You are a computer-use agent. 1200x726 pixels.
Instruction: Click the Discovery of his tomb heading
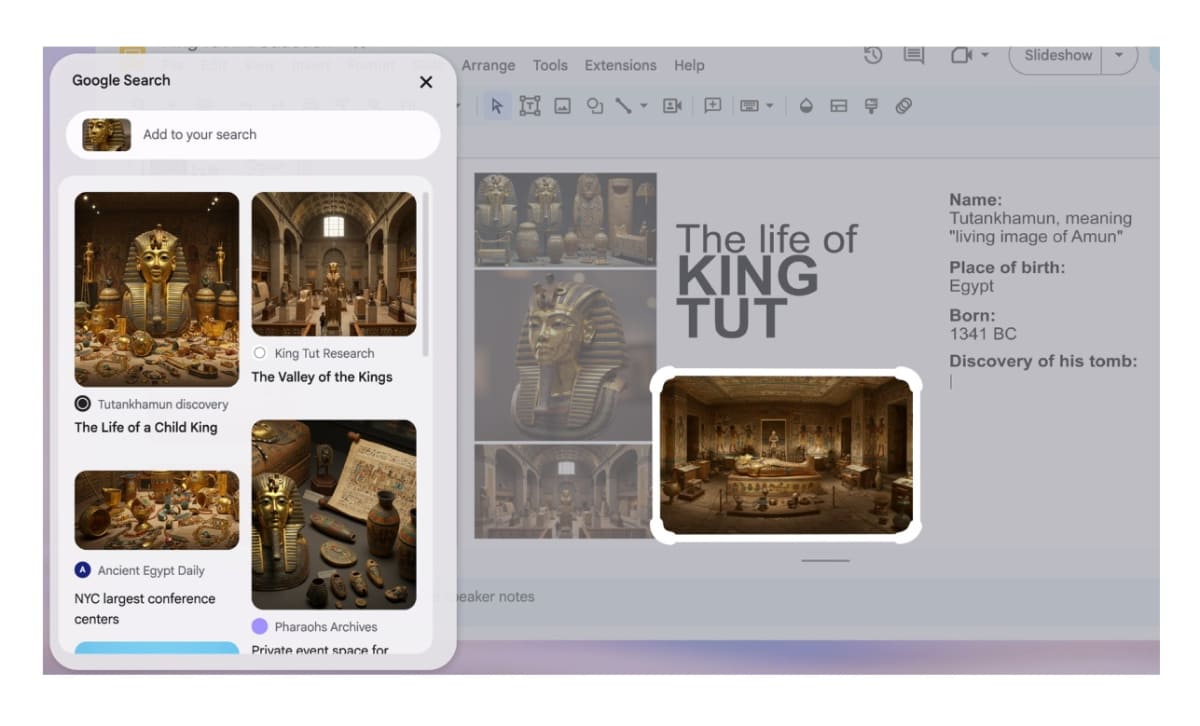point(1043,362)
